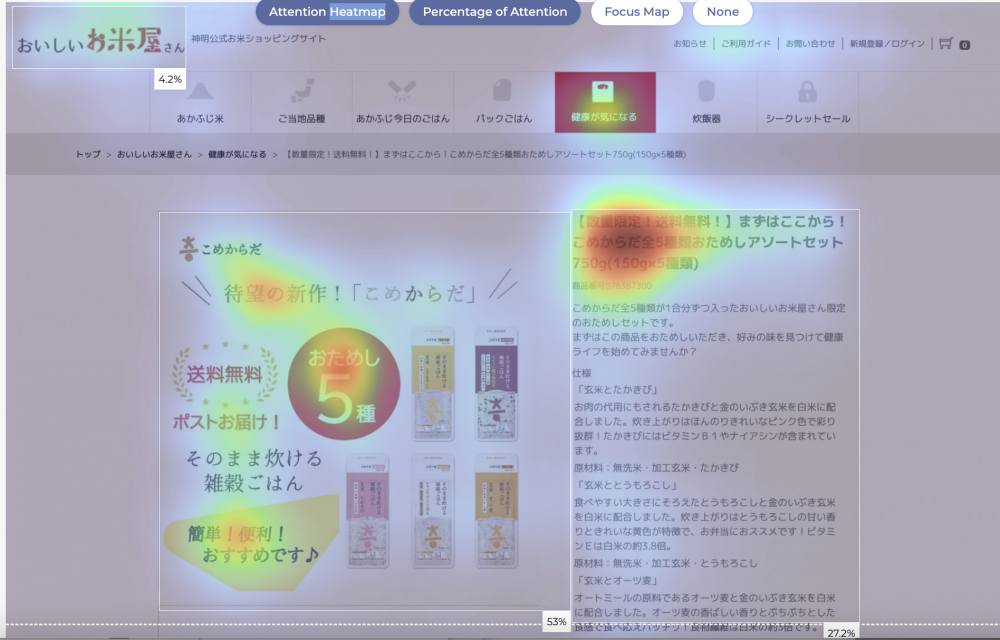Click the shopping cart icon

(x=945, y=44)
